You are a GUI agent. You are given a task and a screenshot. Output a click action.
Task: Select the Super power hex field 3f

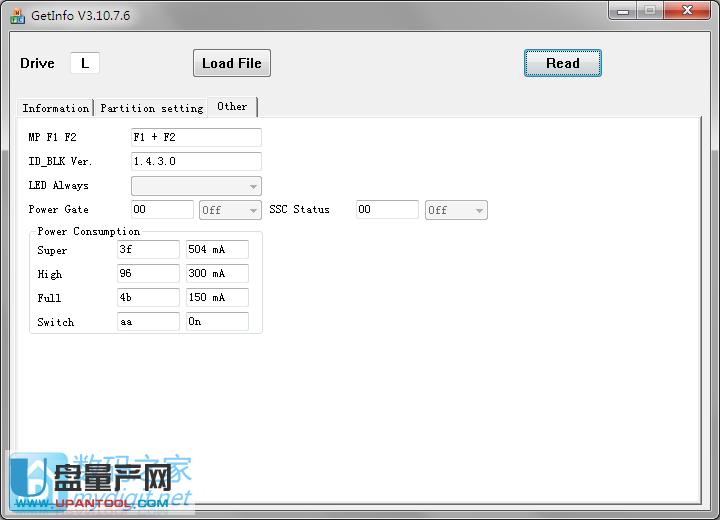click(148, 250)
